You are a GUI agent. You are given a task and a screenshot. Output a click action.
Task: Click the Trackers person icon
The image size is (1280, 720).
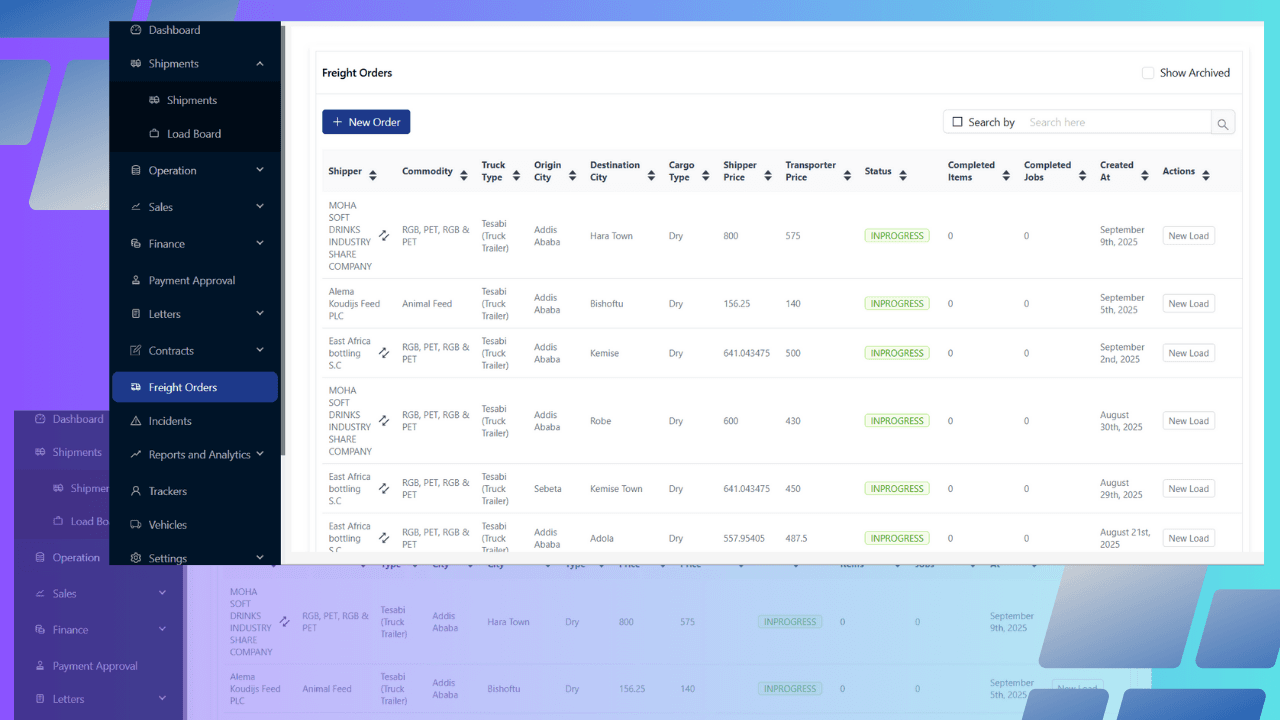(x=136, y=491)
